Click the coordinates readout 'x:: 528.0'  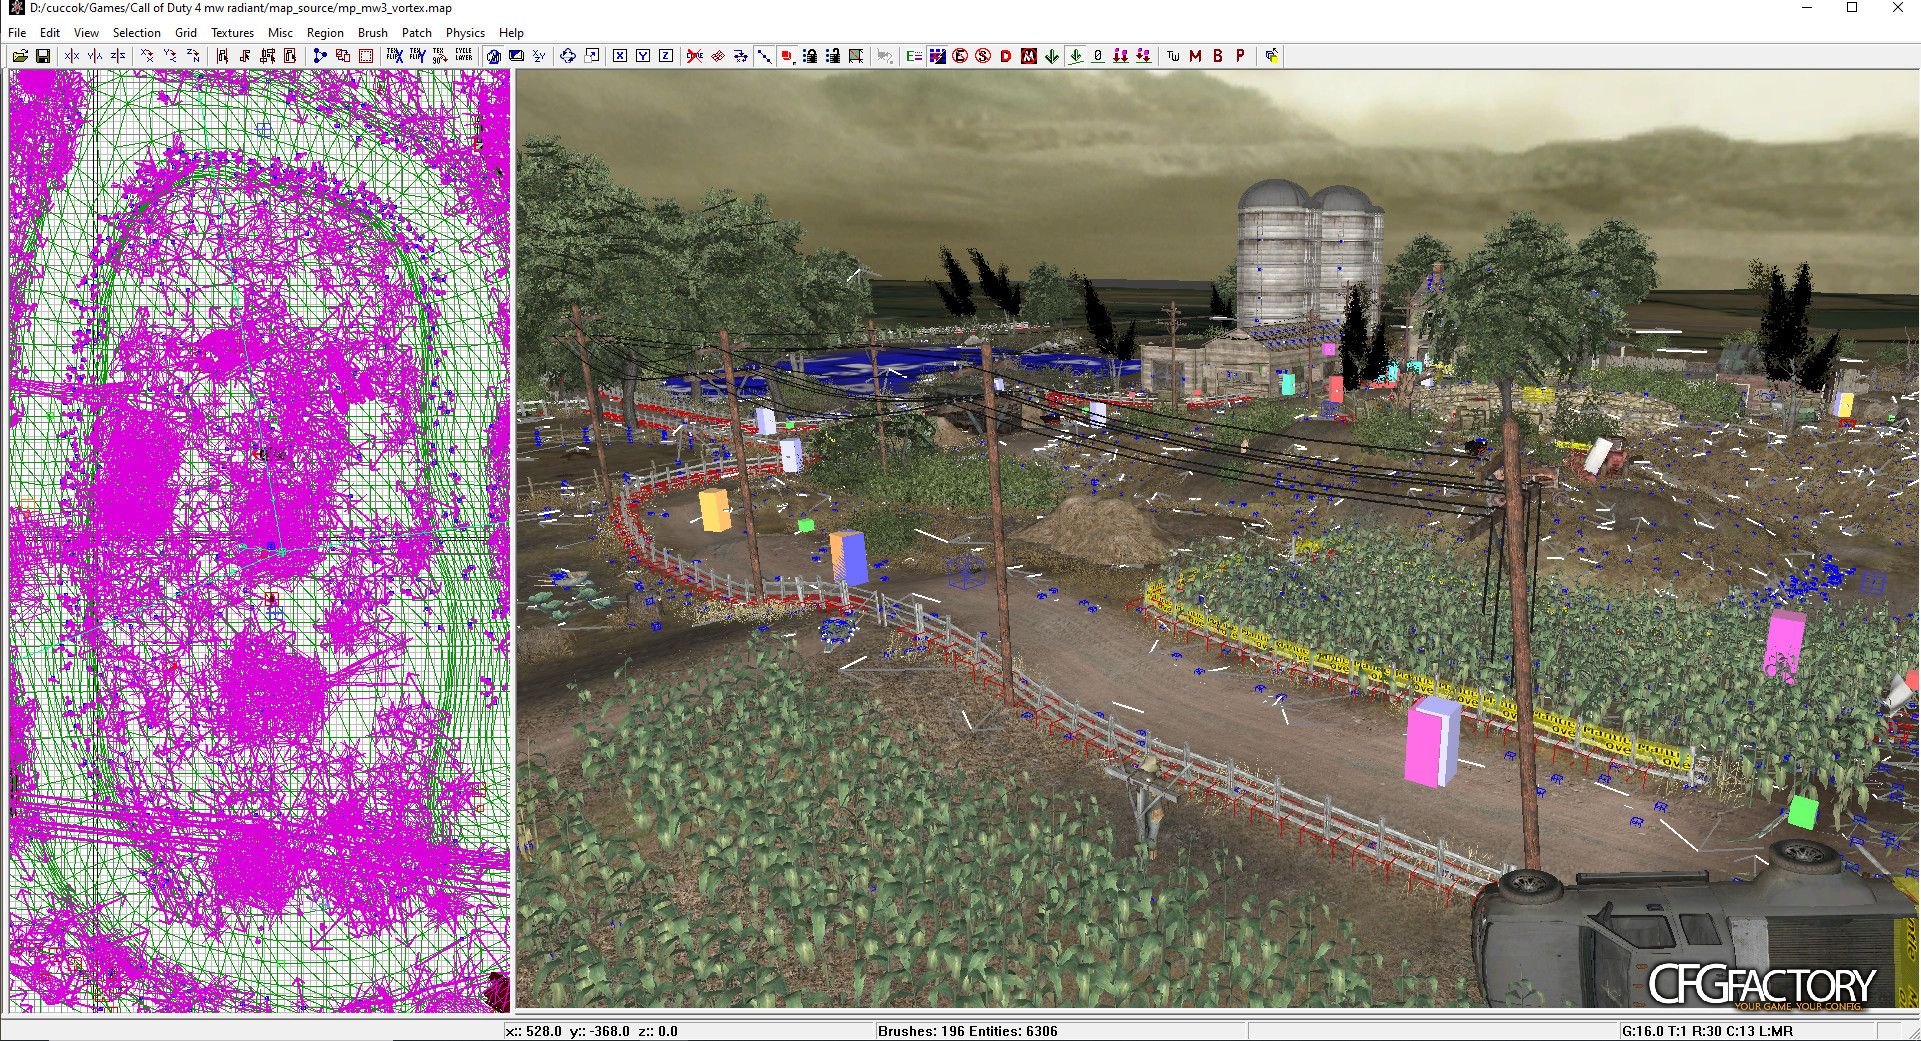534,1031
